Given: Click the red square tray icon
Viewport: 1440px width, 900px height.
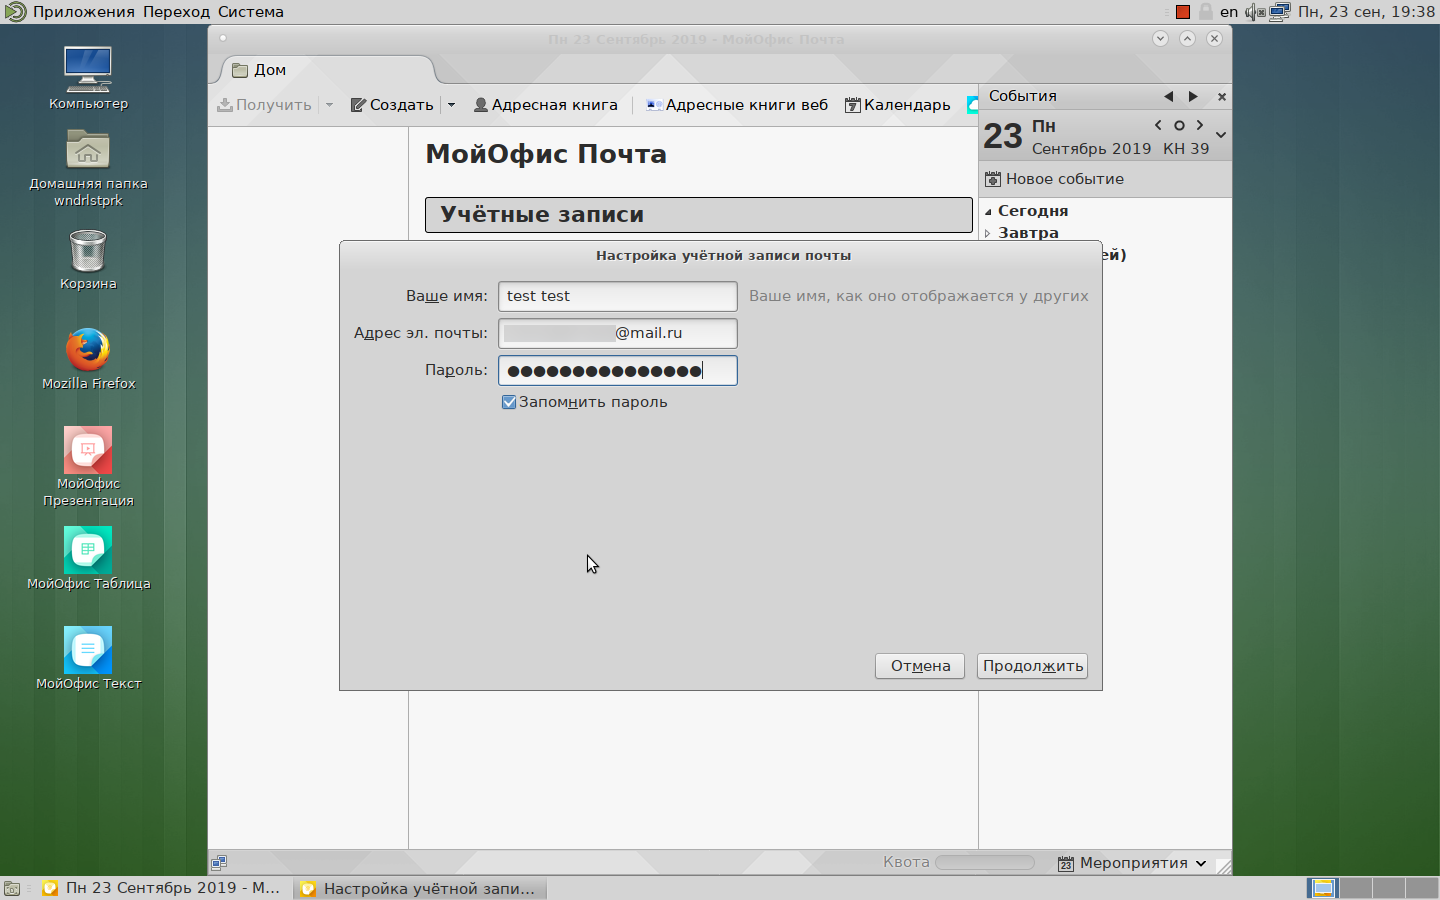Looking at the screenshot, I should point(1183,12).
